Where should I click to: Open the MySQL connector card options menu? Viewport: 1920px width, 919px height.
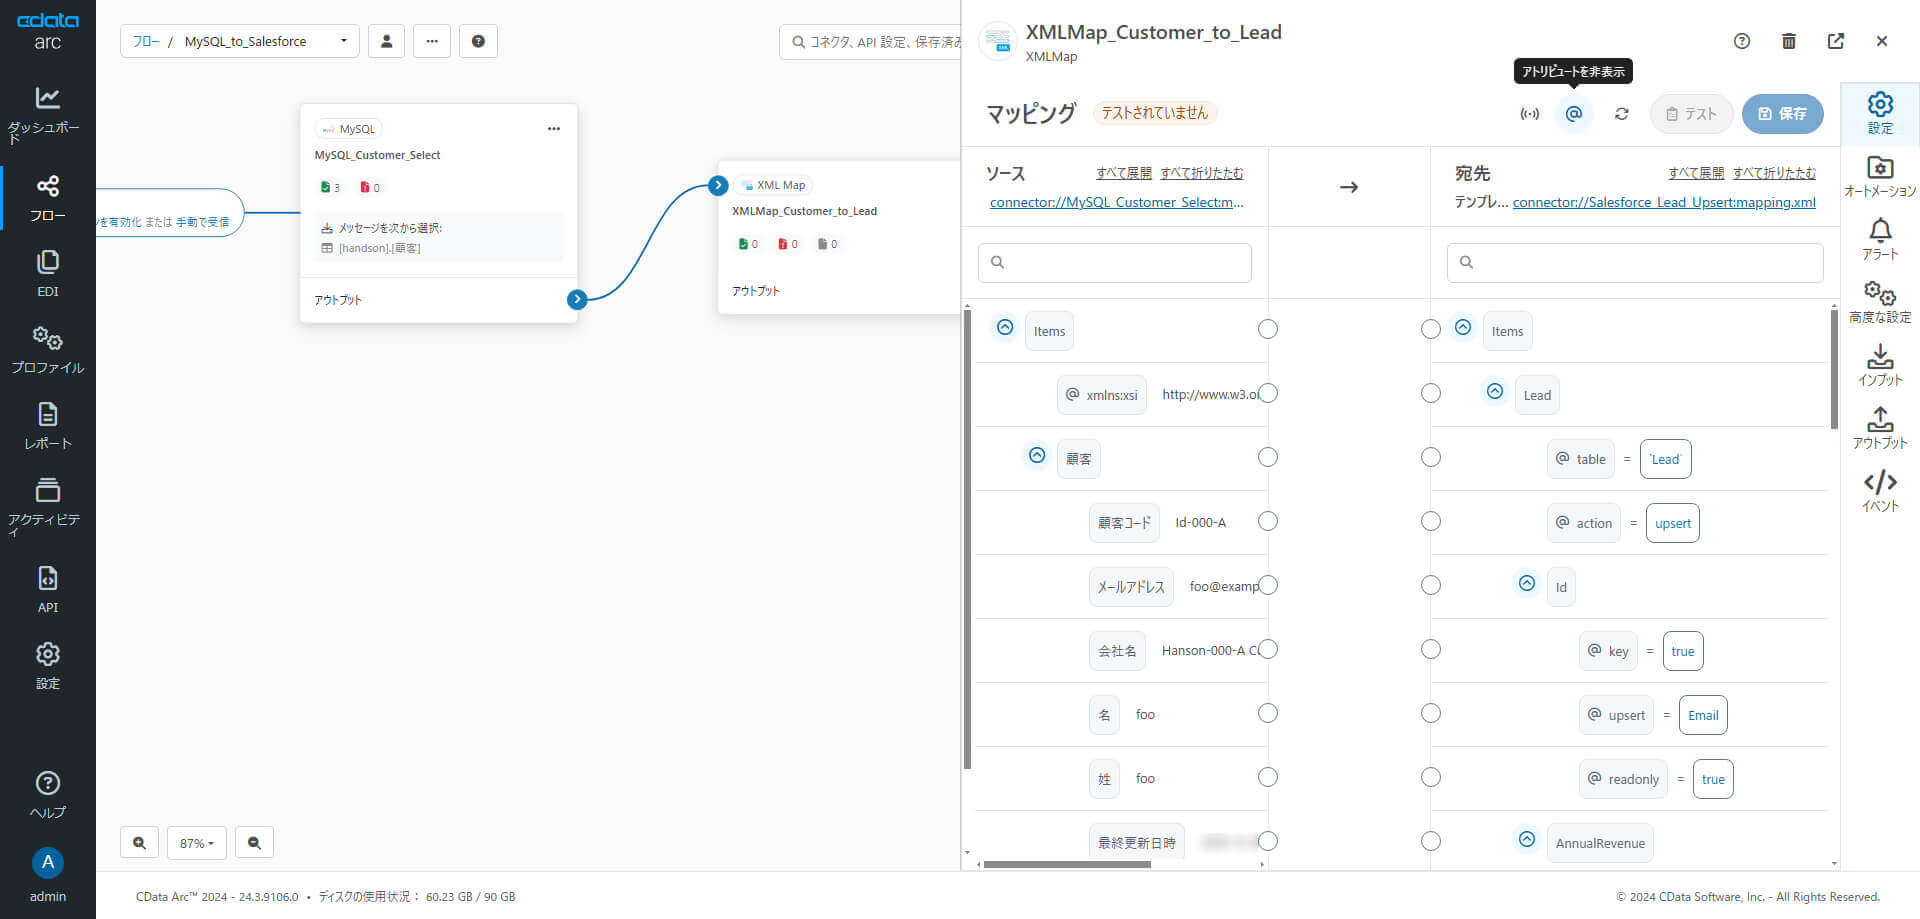tap(554, 129)
